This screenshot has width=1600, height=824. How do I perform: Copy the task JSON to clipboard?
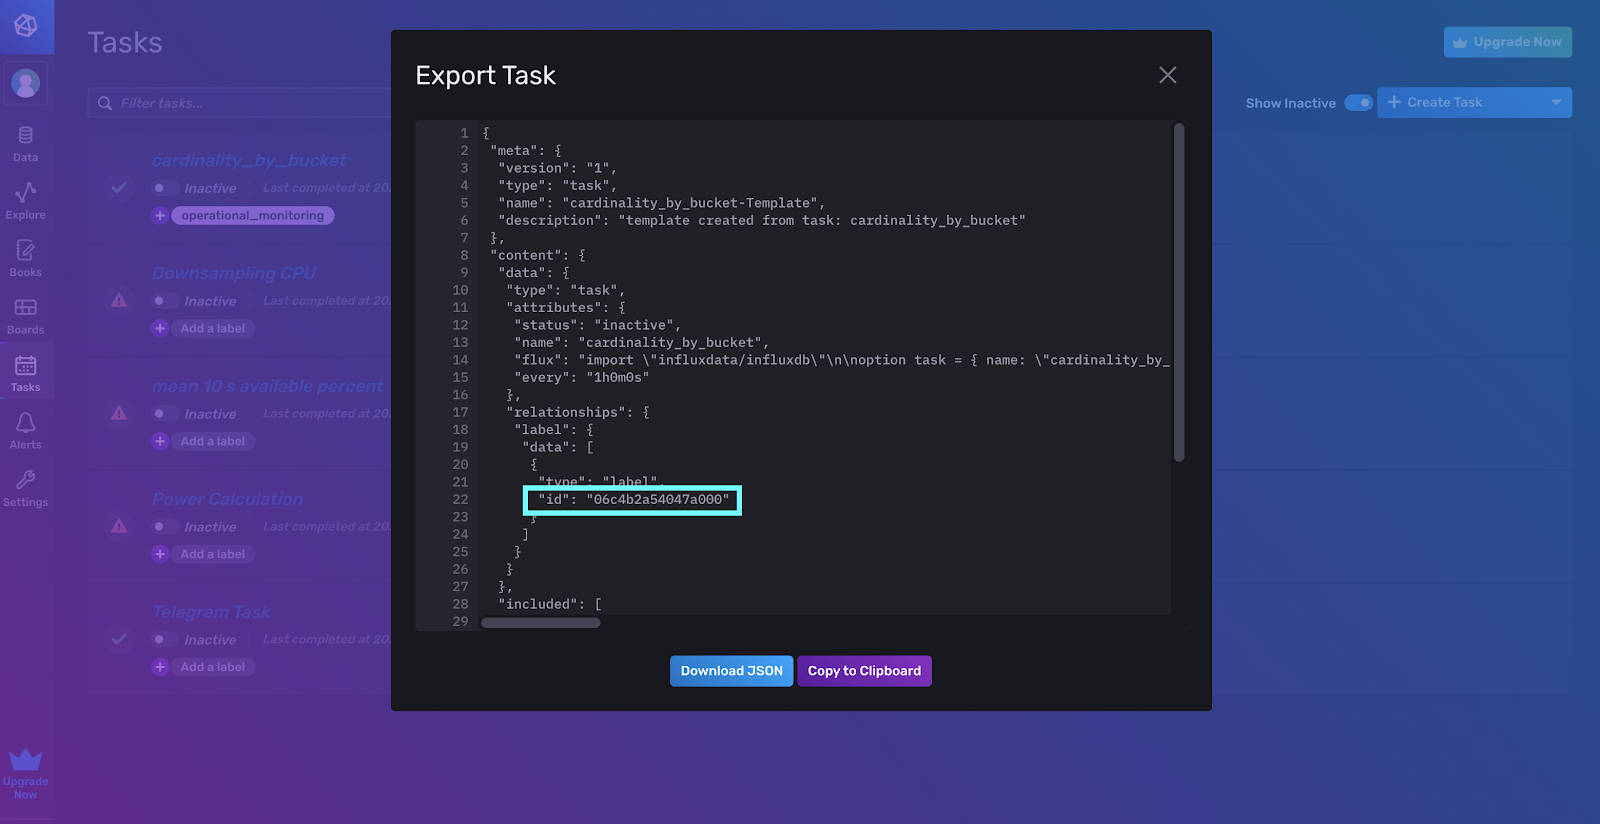(x=864, y=671)
